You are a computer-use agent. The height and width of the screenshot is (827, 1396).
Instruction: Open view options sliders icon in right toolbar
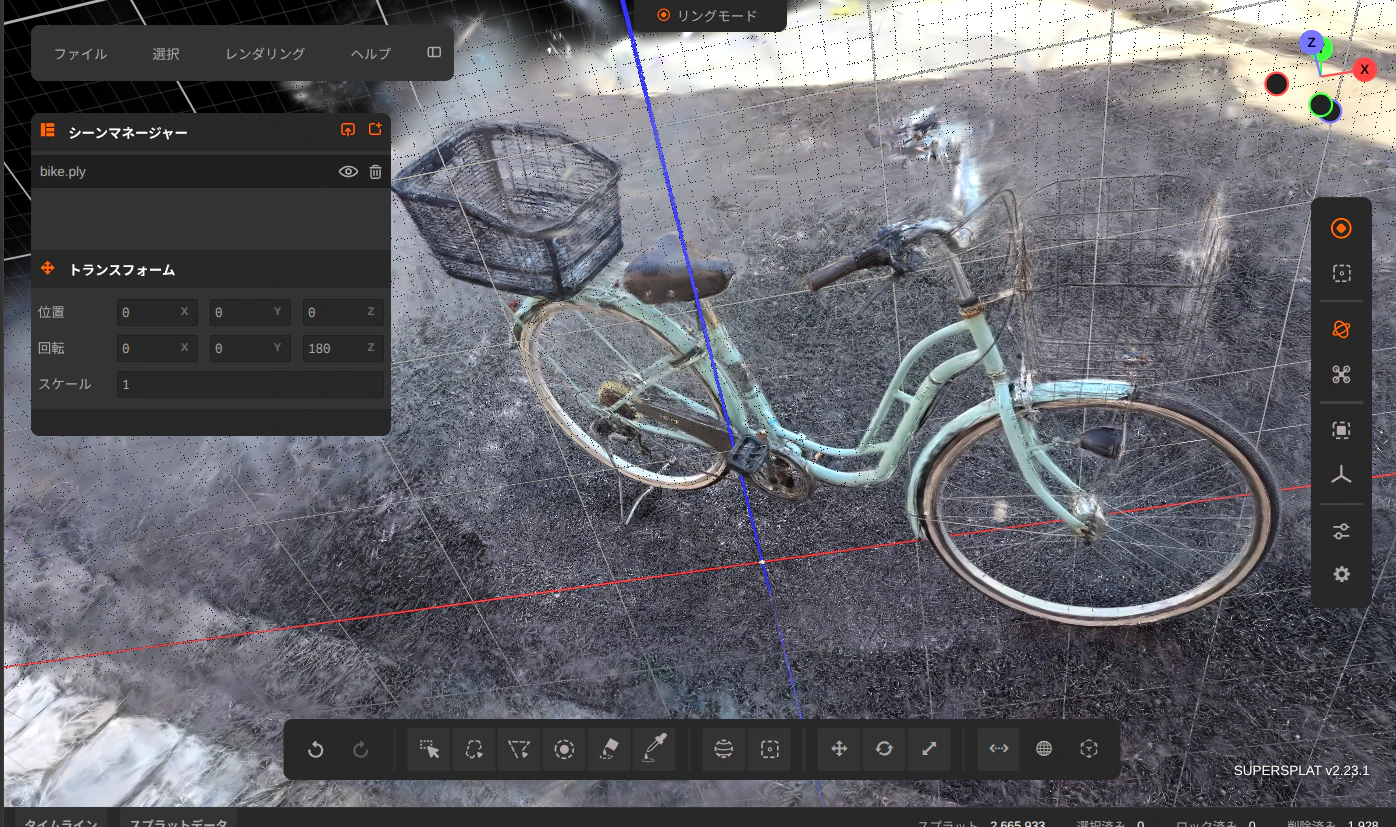[1341, 532]
